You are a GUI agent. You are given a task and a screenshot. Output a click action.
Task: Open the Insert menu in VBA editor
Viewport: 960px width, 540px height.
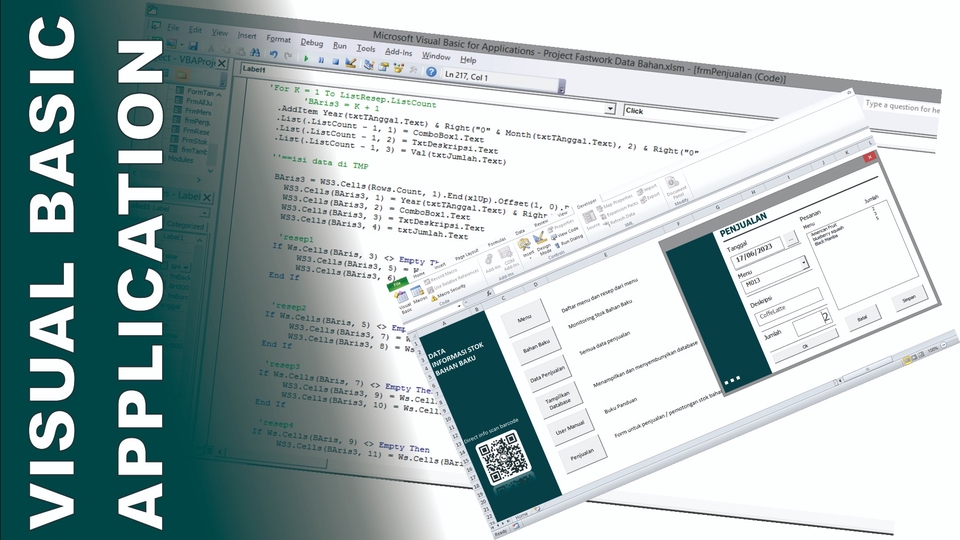247,36
